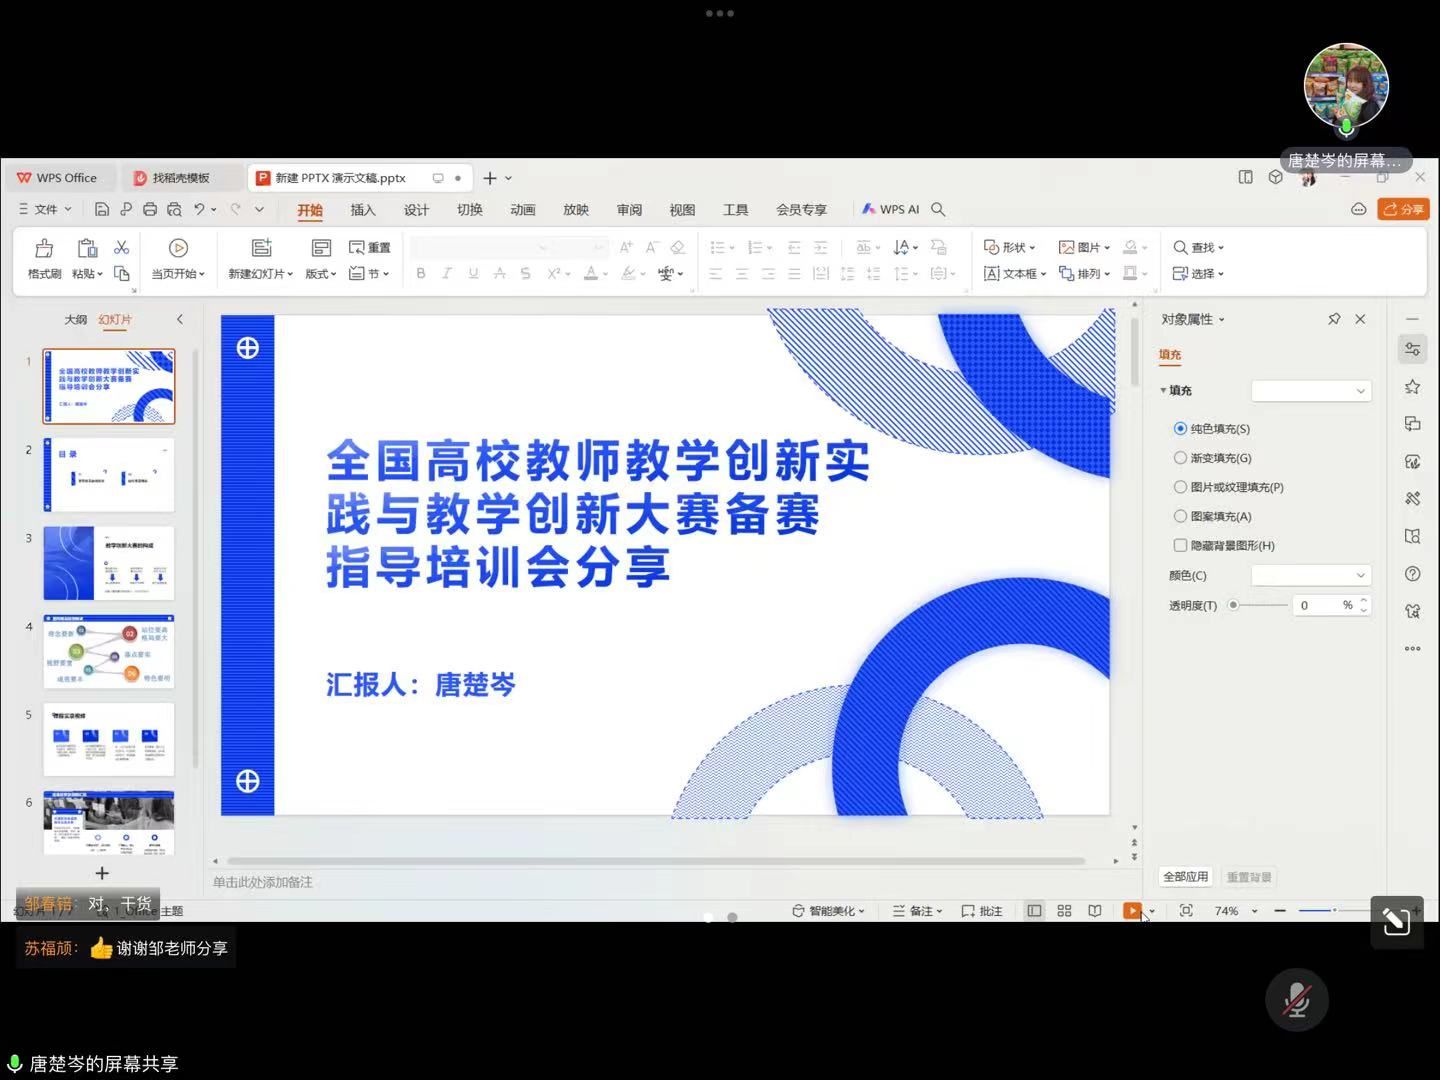Open the 智能美化 dropdown in status bar

[828, 911]
